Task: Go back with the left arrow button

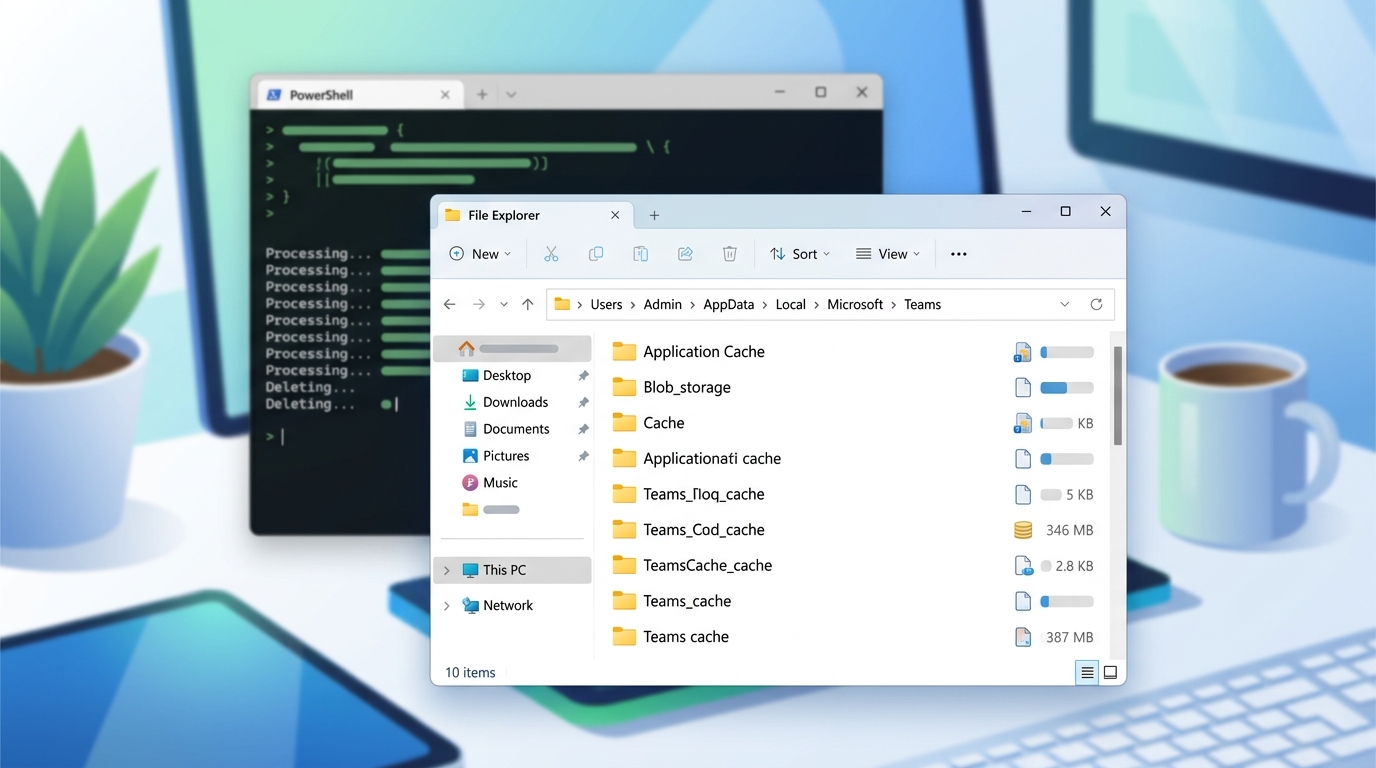Action: 450,304
